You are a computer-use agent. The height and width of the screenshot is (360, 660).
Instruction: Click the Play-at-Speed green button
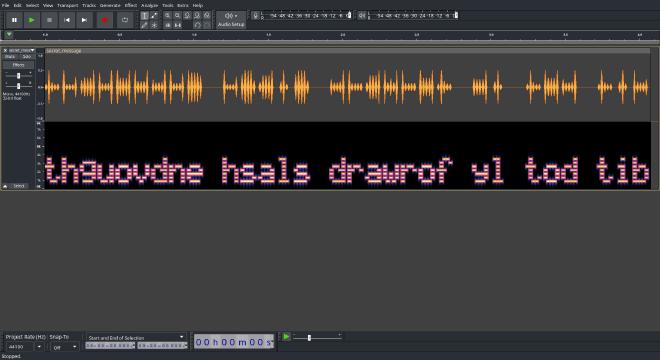click(x=286, y=336)
